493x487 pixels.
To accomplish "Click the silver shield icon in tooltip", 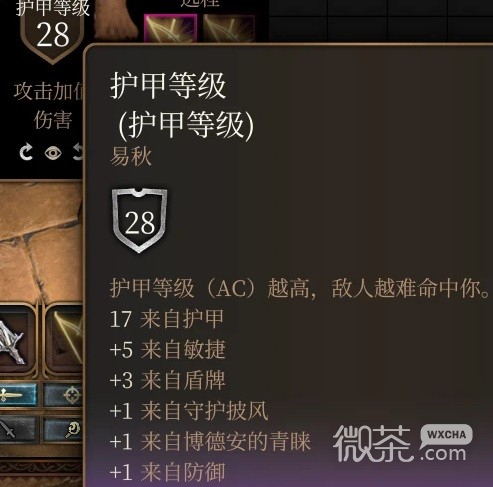I will 139,220.
